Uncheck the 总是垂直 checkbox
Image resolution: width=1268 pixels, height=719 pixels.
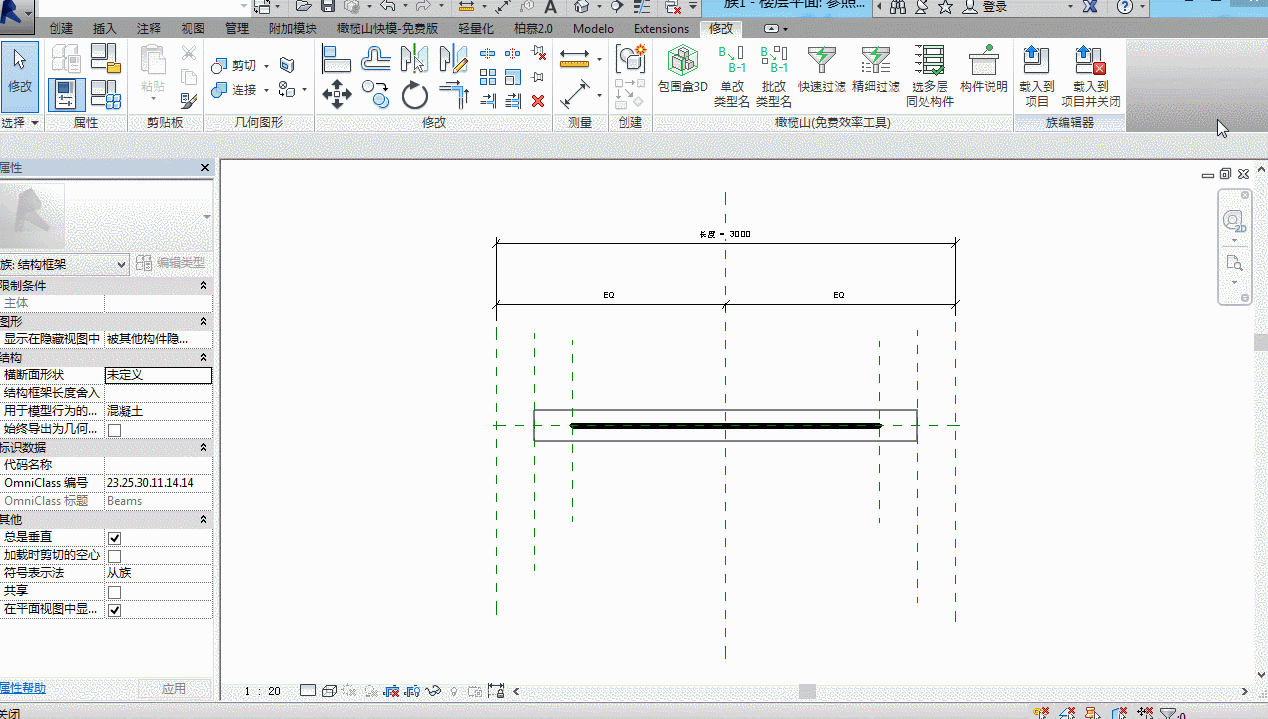114,538
